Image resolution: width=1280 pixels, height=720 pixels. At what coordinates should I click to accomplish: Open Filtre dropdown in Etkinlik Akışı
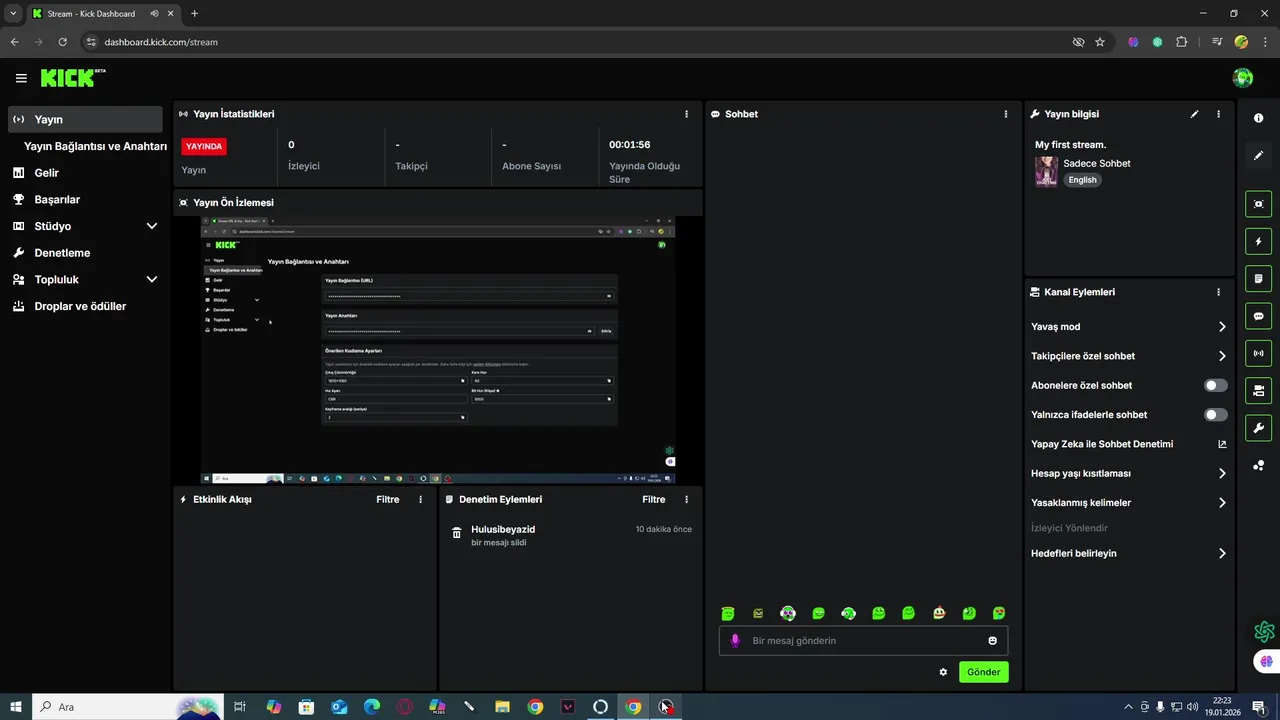387,499
